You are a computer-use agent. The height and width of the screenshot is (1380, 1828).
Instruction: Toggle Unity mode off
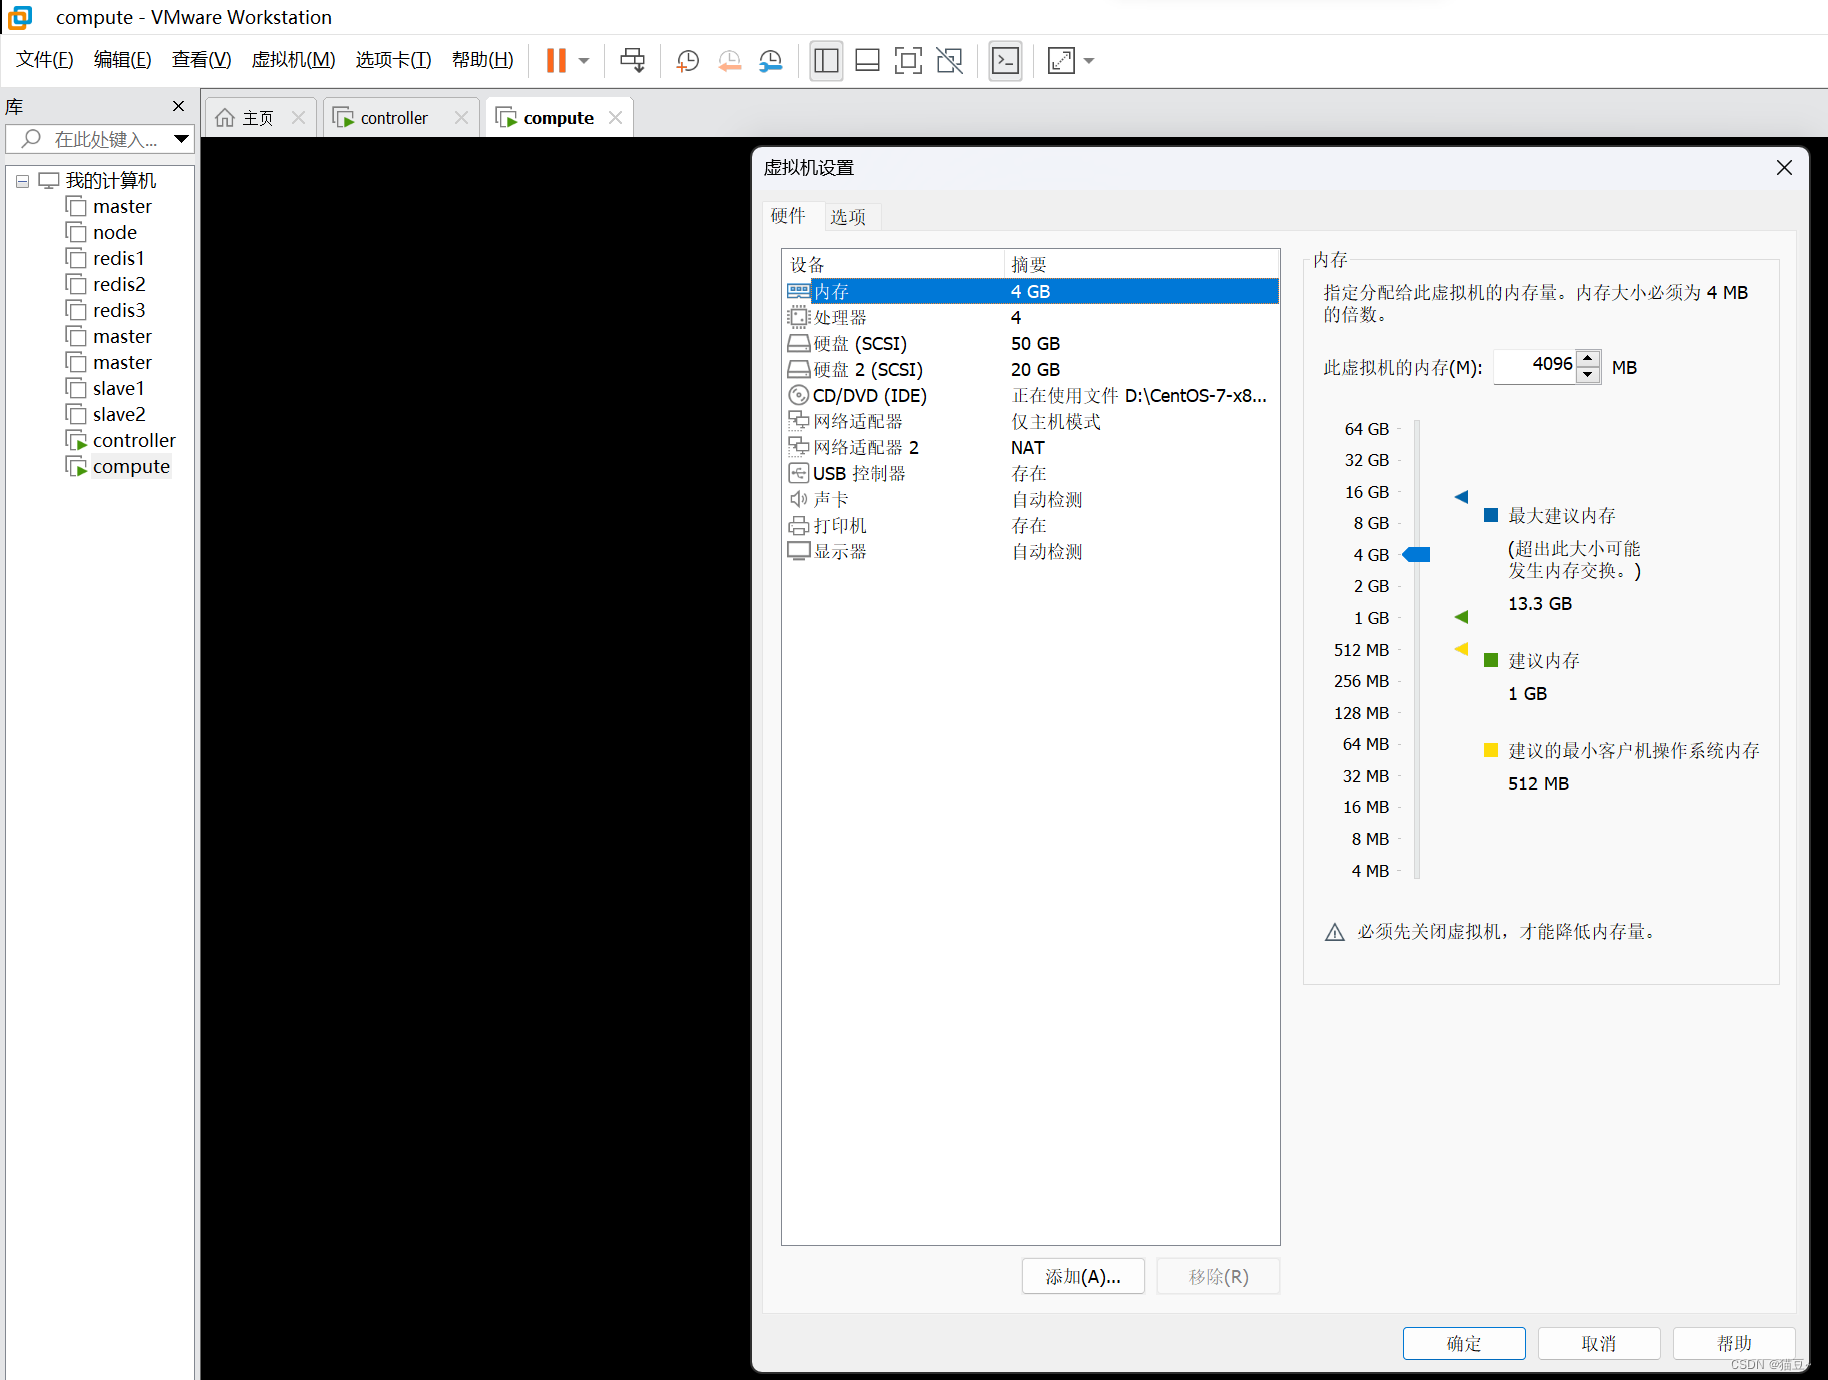948,60
